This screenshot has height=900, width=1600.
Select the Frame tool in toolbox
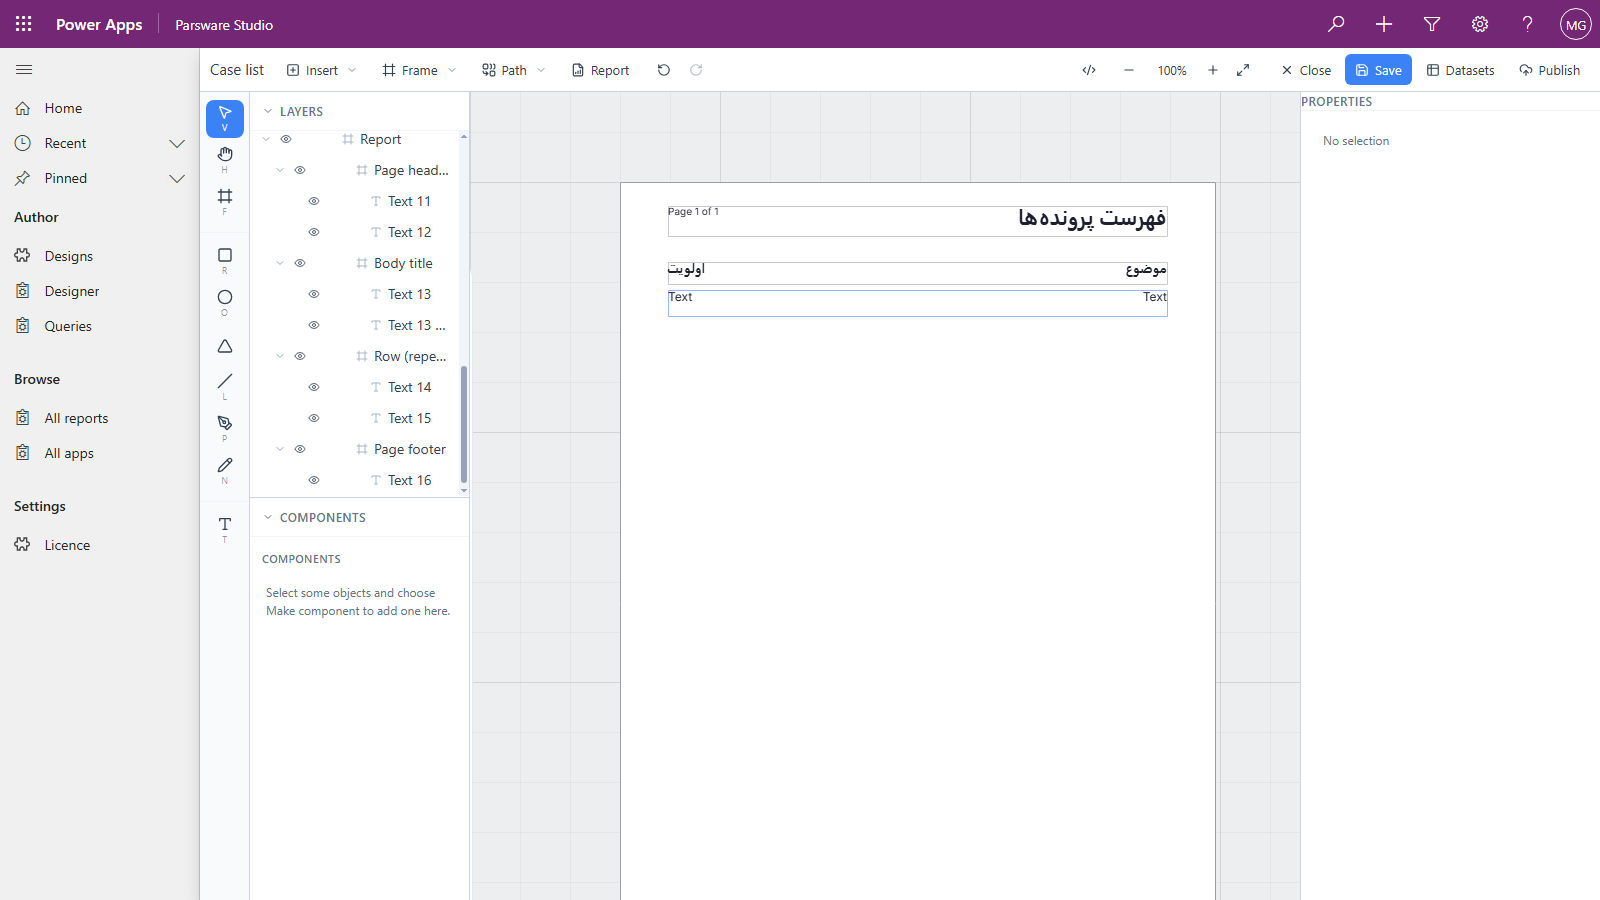pyautogui.click(x=225, y=200)
